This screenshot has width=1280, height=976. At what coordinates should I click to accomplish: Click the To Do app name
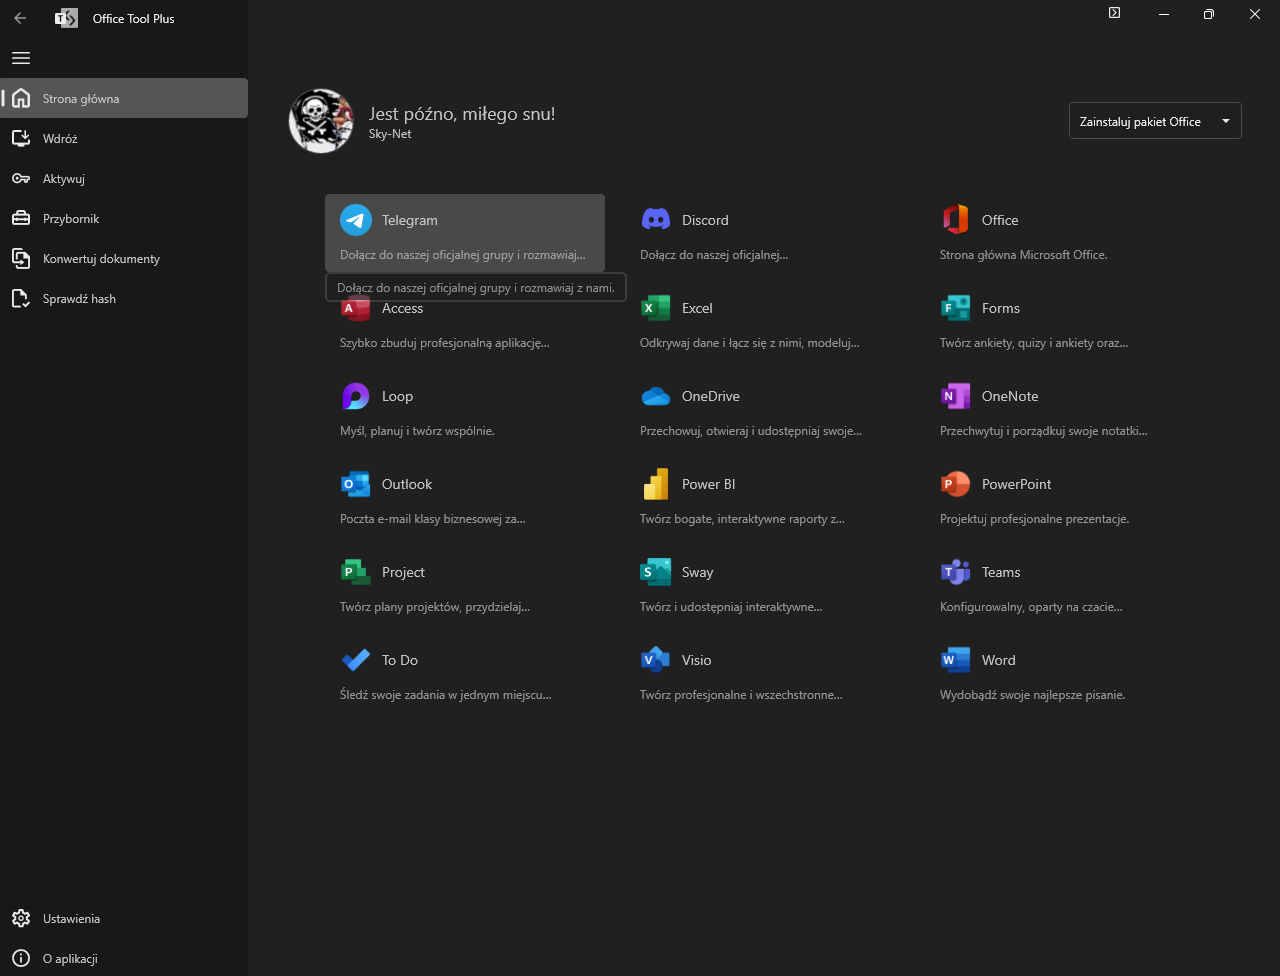point(400,660)
